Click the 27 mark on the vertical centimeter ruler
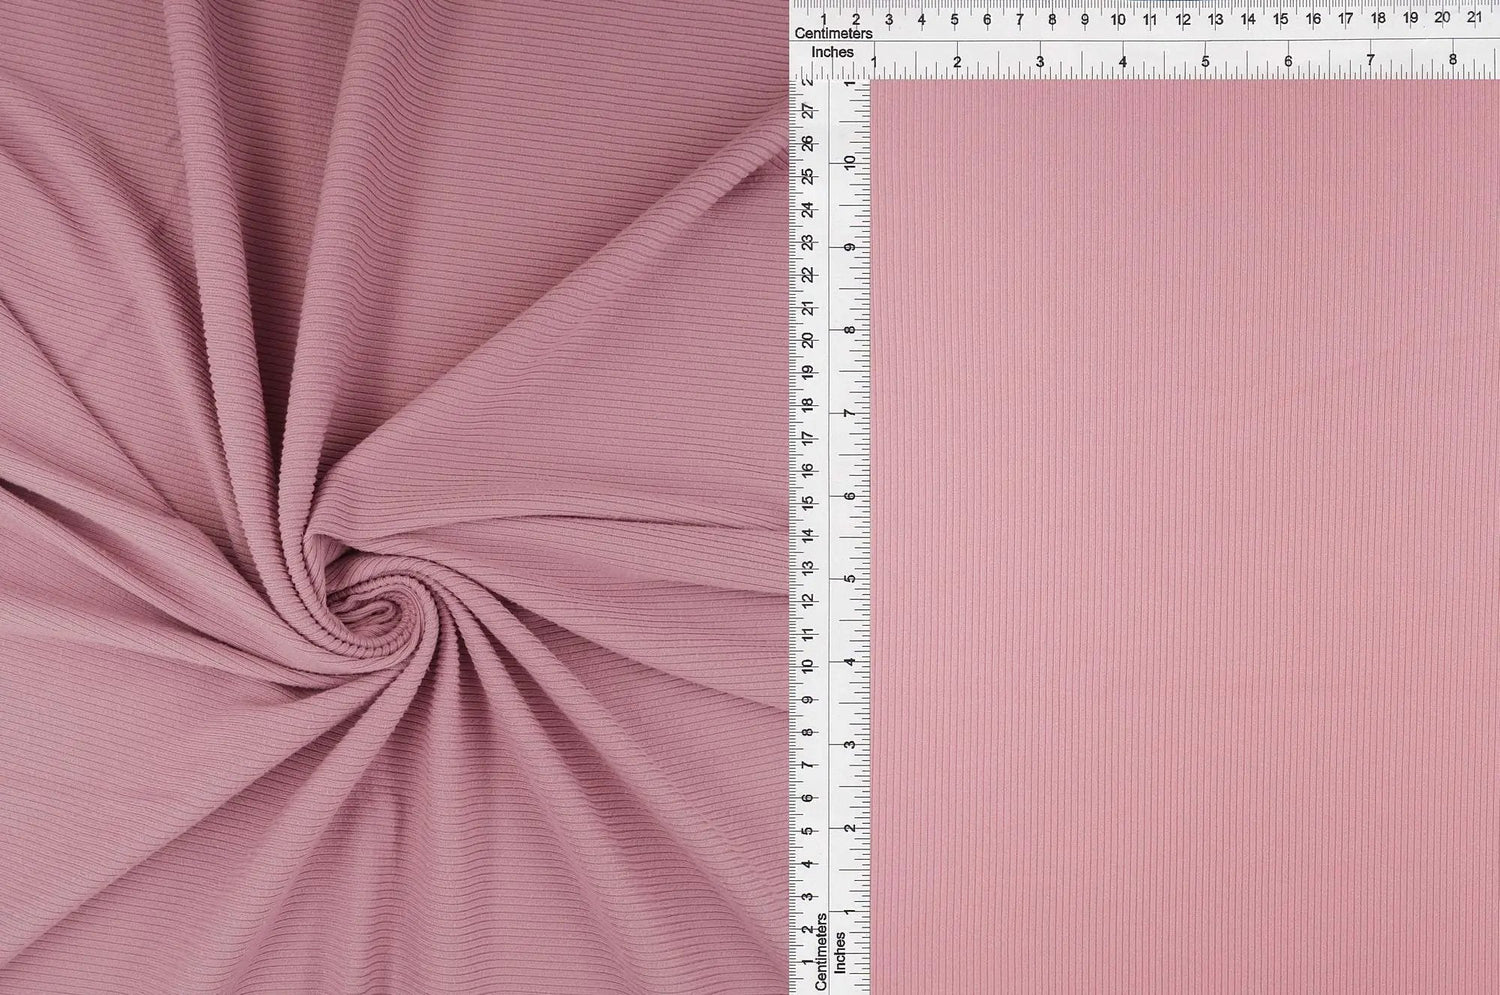Image resolution: width=1500 pixels, height=995 pixels. coord(808,111)
